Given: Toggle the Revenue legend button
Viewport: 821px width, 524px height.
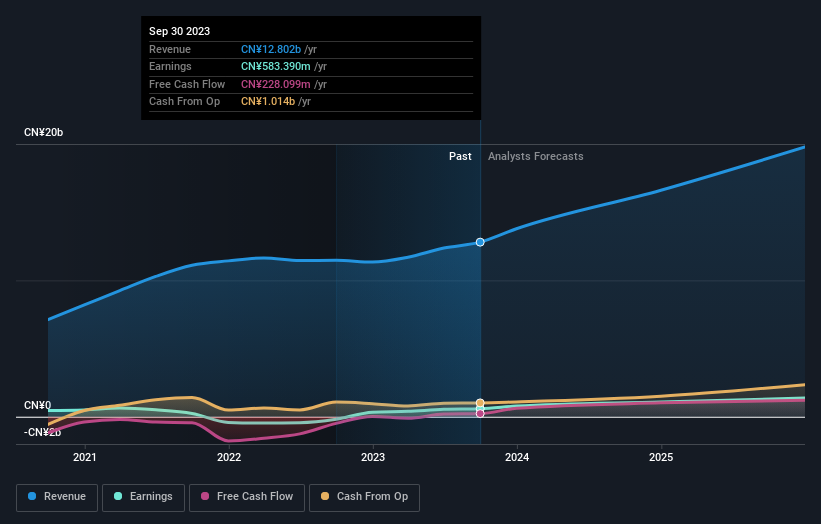Looking at the screenshot, I should (x=57, y=497).
